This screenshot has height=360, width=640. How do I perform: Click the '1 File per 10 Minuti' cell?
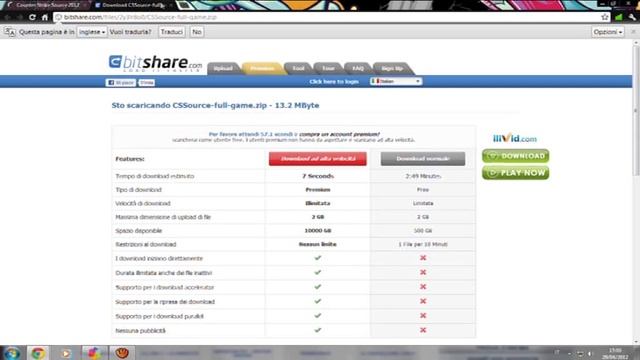click(x=423, y=244)
